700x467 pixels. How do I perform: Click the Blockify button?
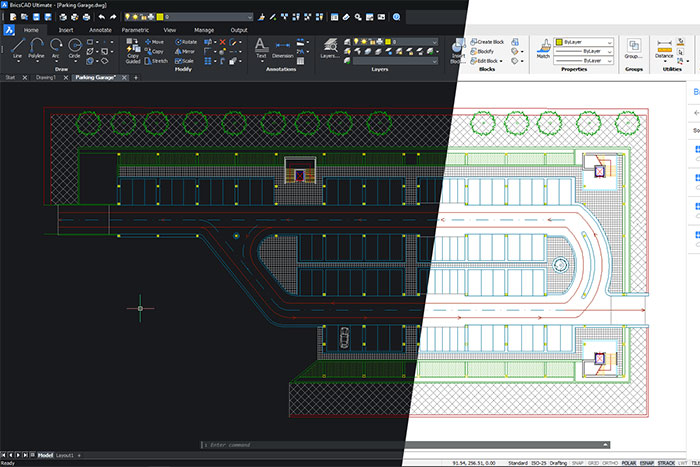(482, 51)
